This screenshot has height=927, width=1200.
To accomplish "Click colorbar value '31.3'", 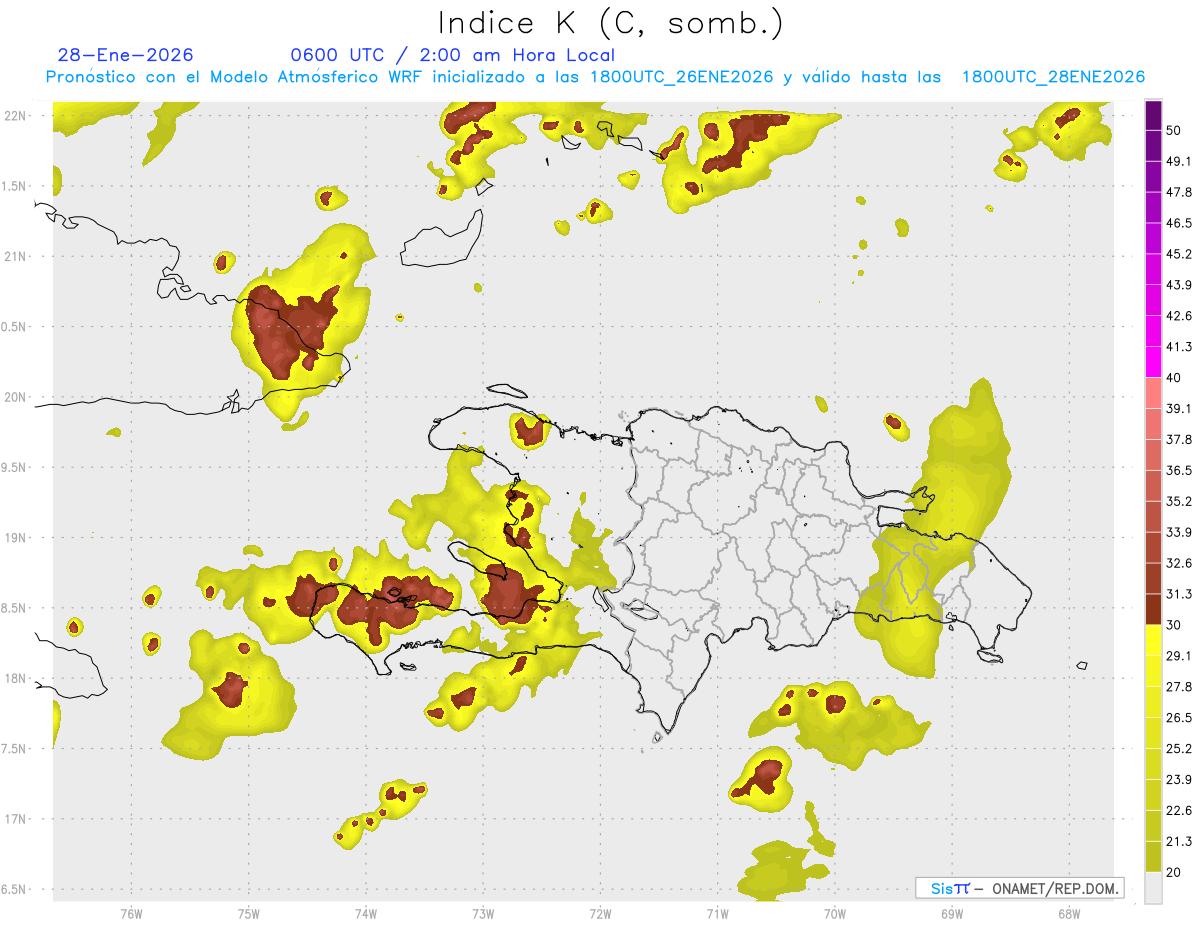I will tap(1179, 594).
